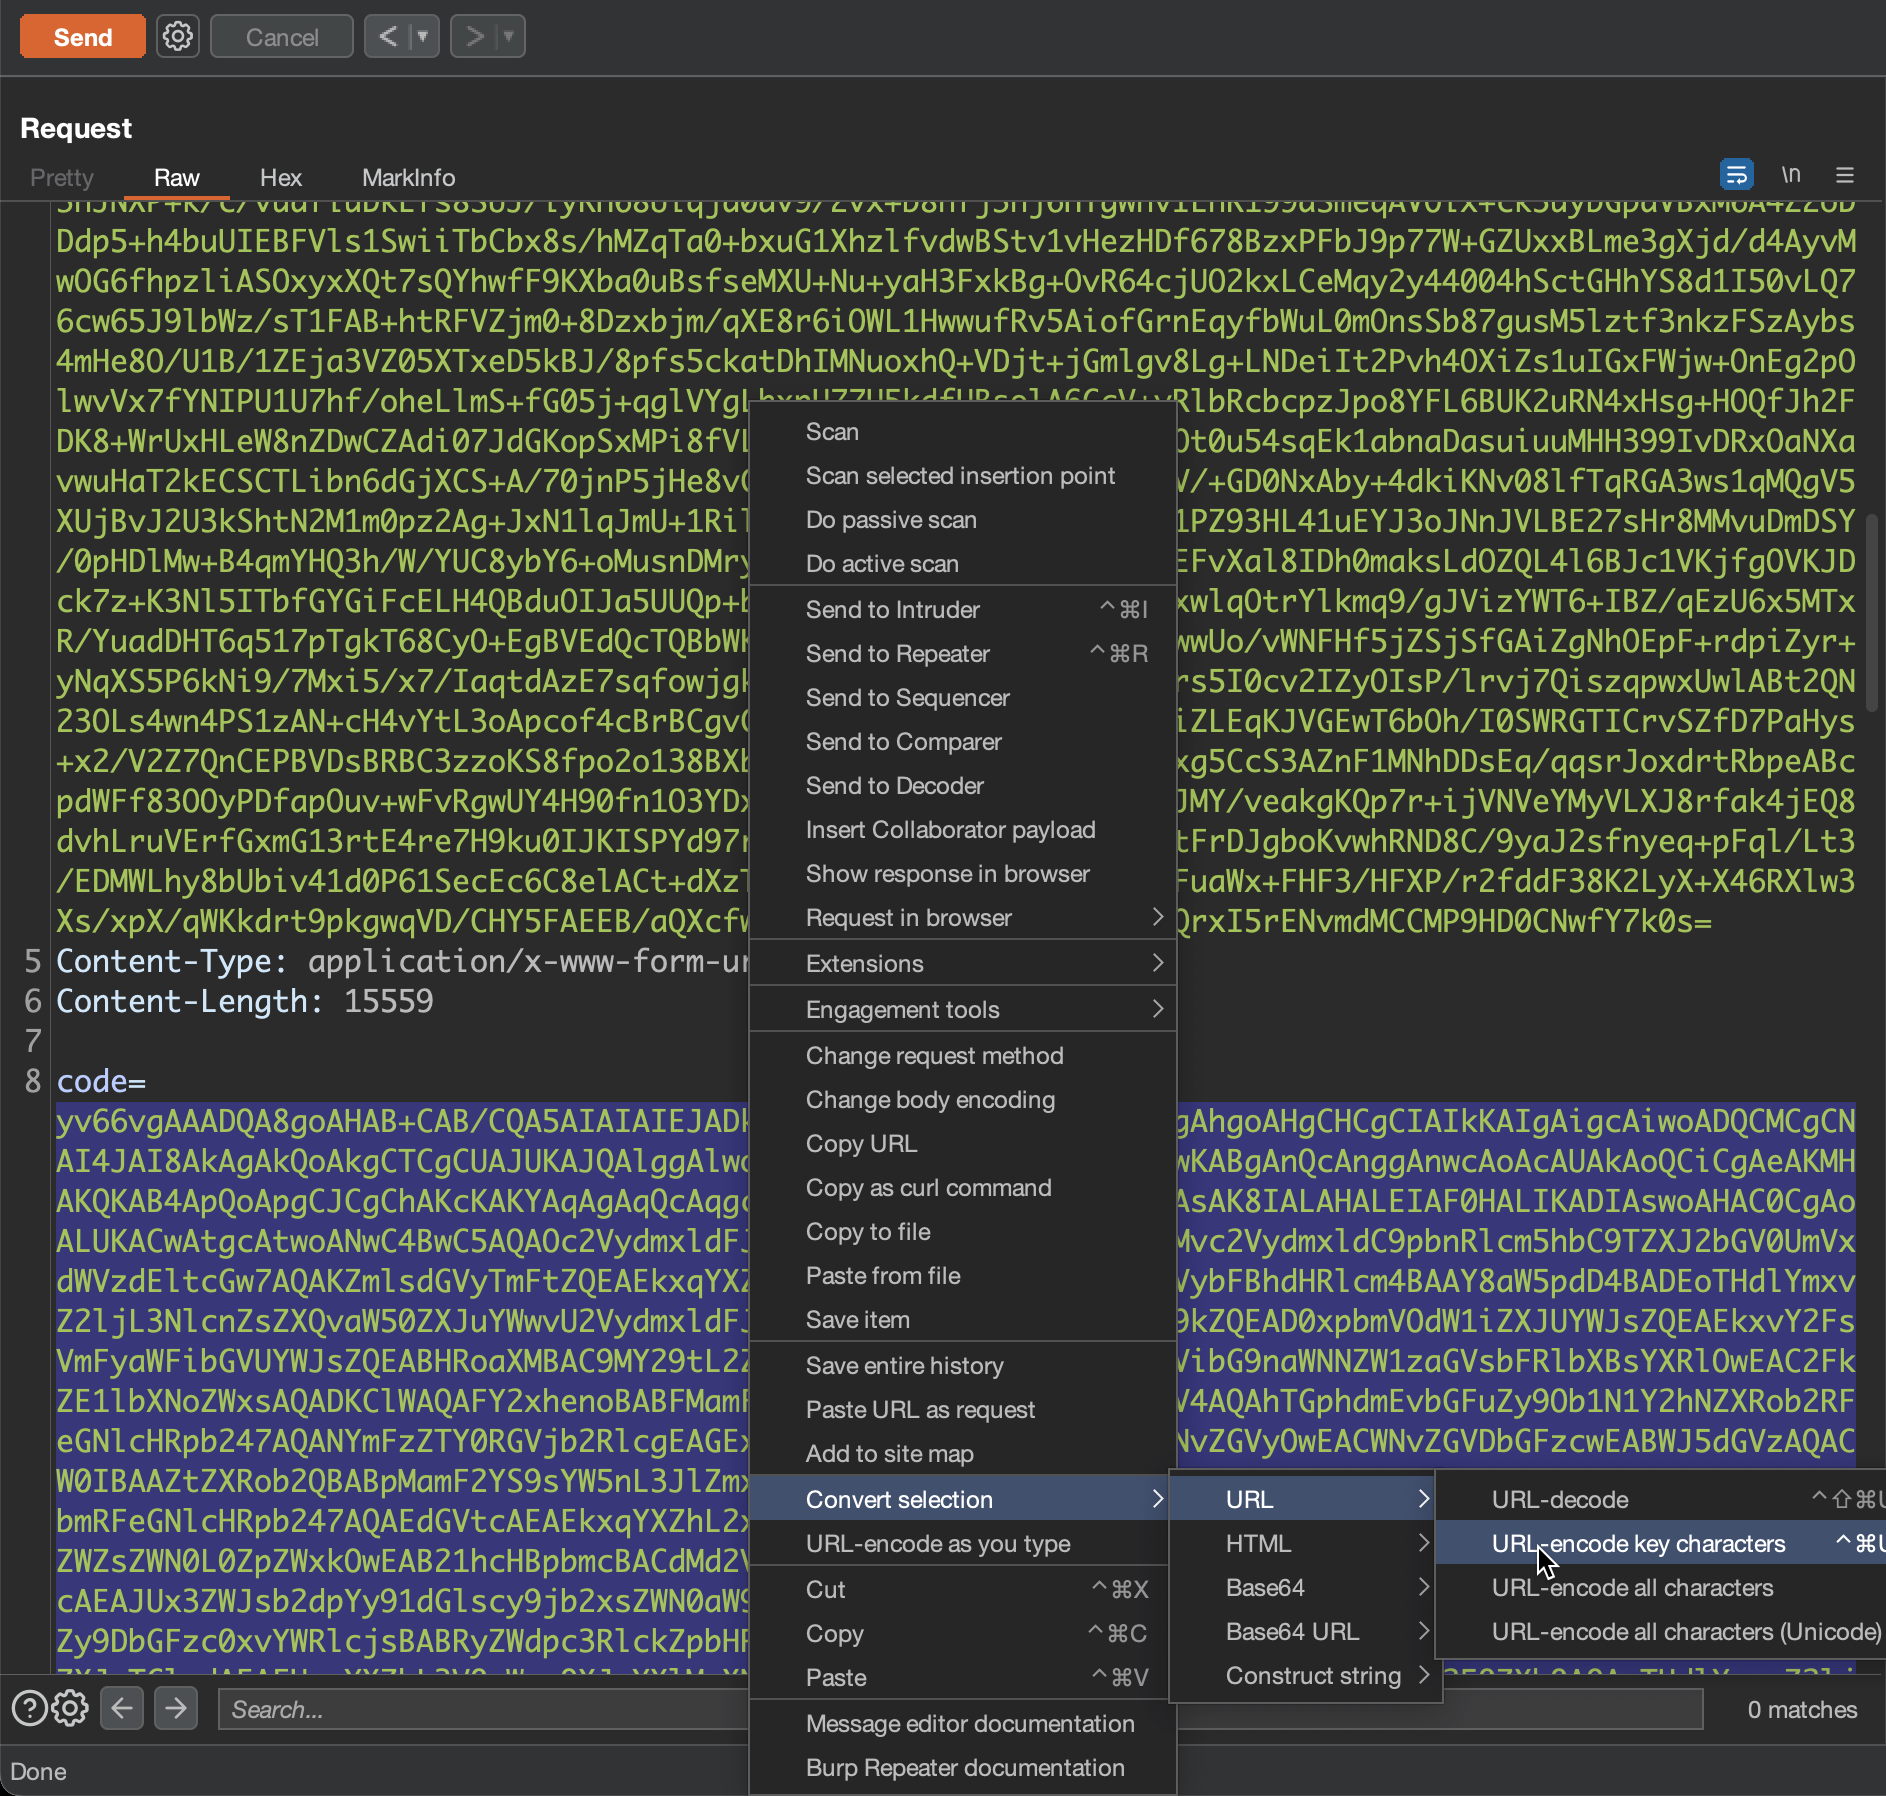Image resolution: width=1886 pixels, height=1796 pixels.
Task: Switch to the Hex tab
Action: coord(280,177)
